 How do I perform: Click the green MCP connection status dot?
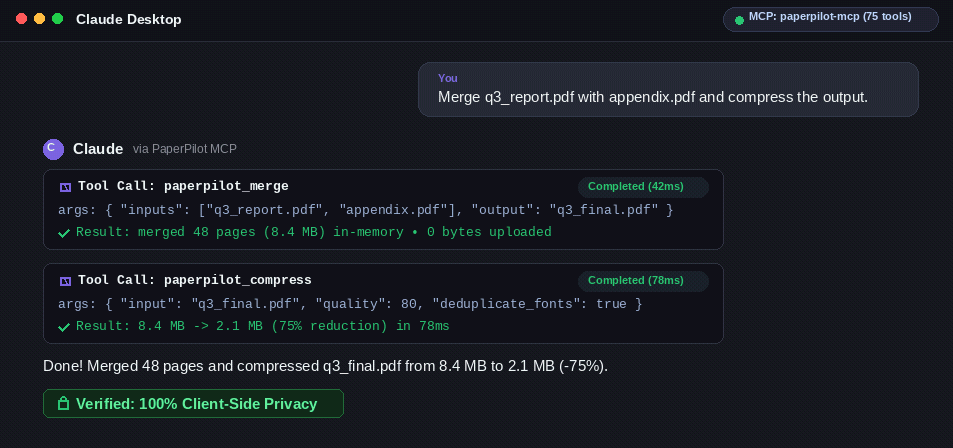[739, 20]
